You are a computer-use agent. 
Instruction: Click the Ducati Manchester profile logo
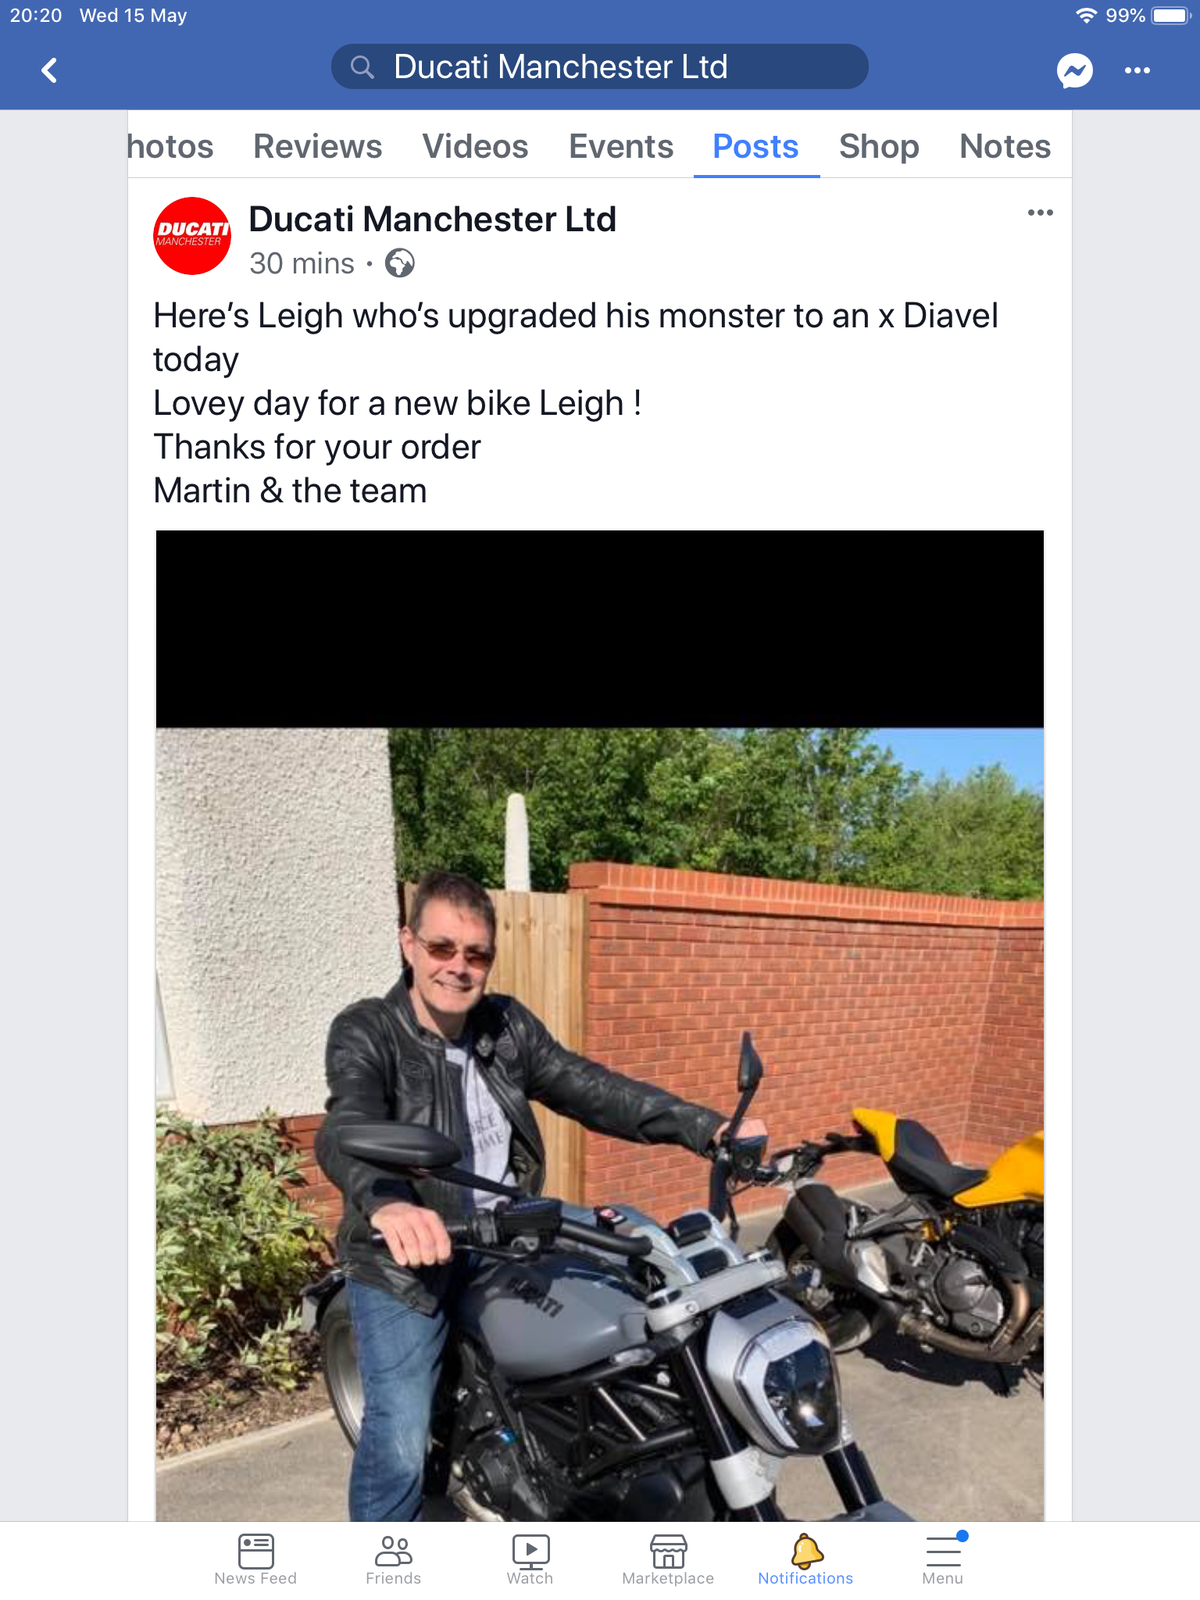192,236
